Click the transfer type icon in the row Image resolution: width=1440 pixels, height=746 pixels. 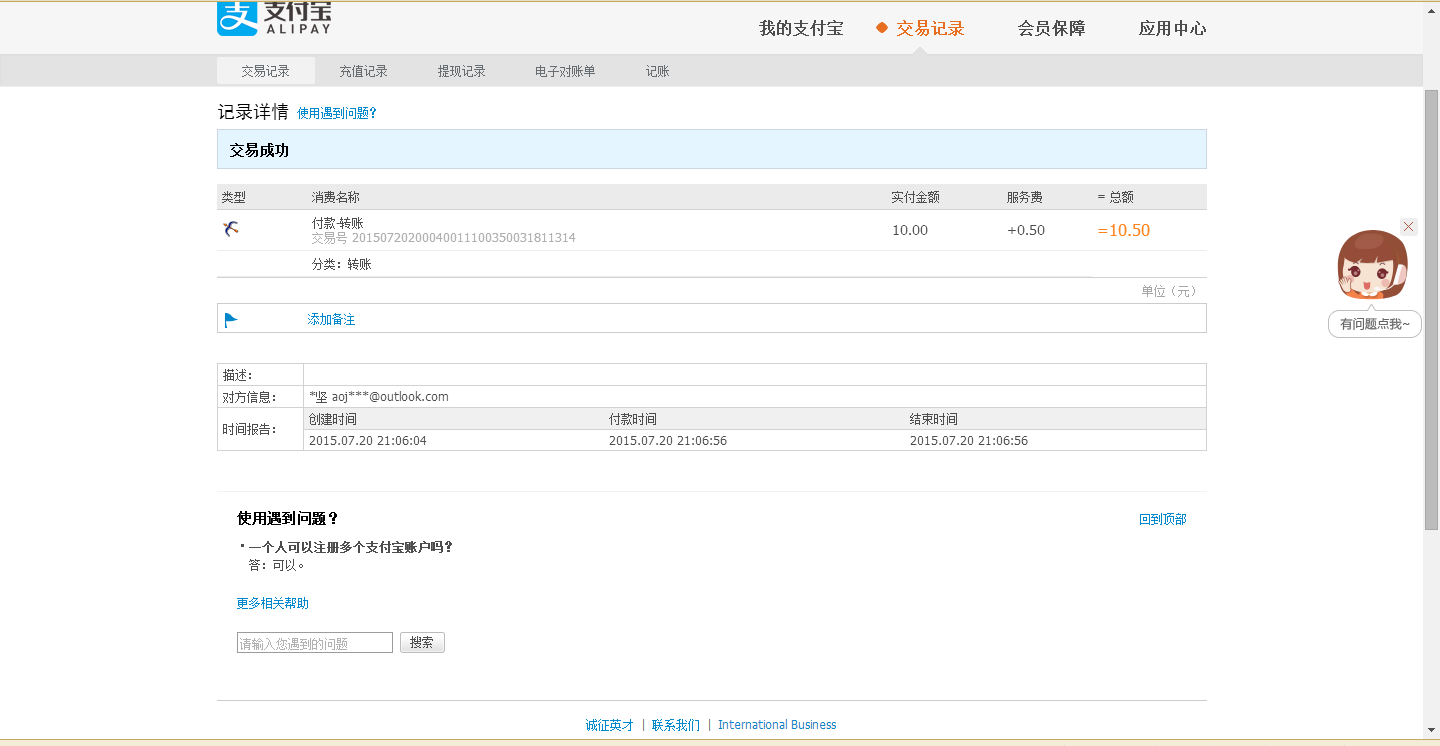click(231, 229)
